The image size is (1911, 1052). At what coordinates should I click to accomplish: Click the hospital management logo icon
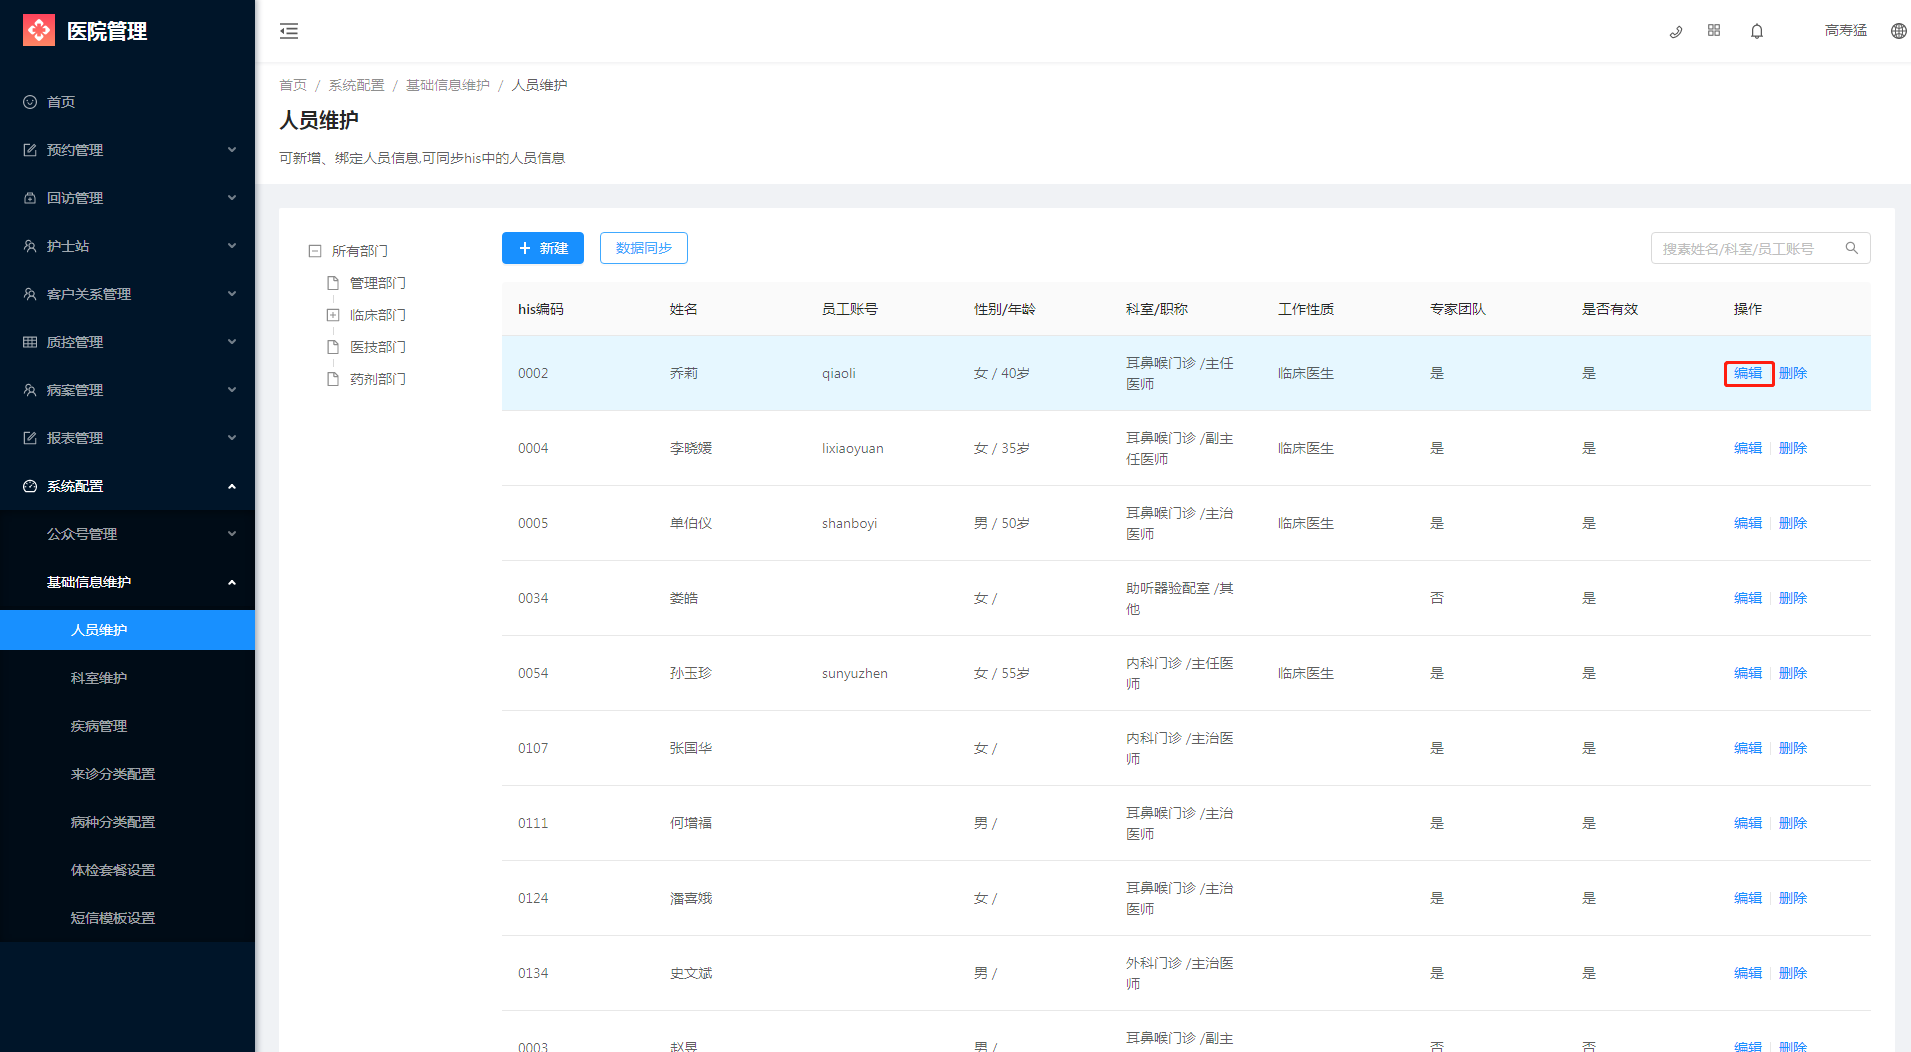[x=39, y=31]
